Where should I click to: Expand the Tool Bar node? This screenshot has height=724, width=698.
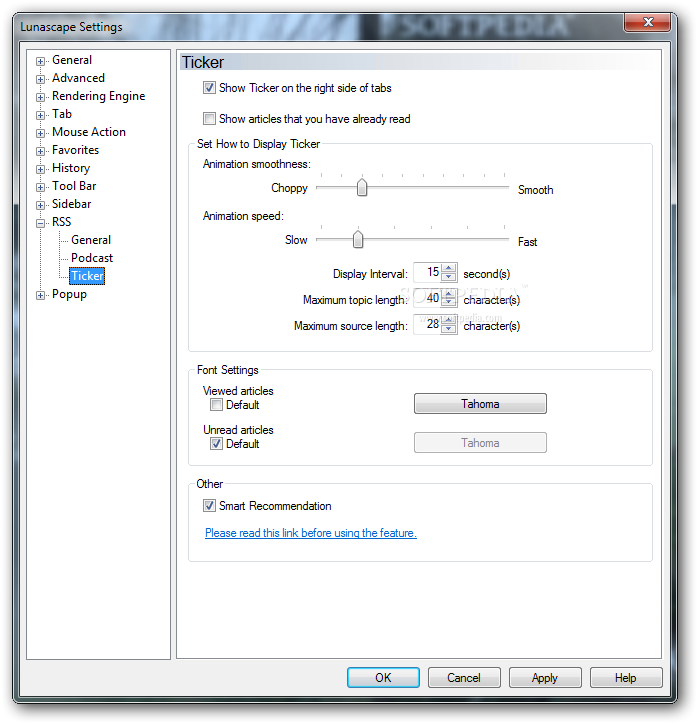(x=41, y=187)
